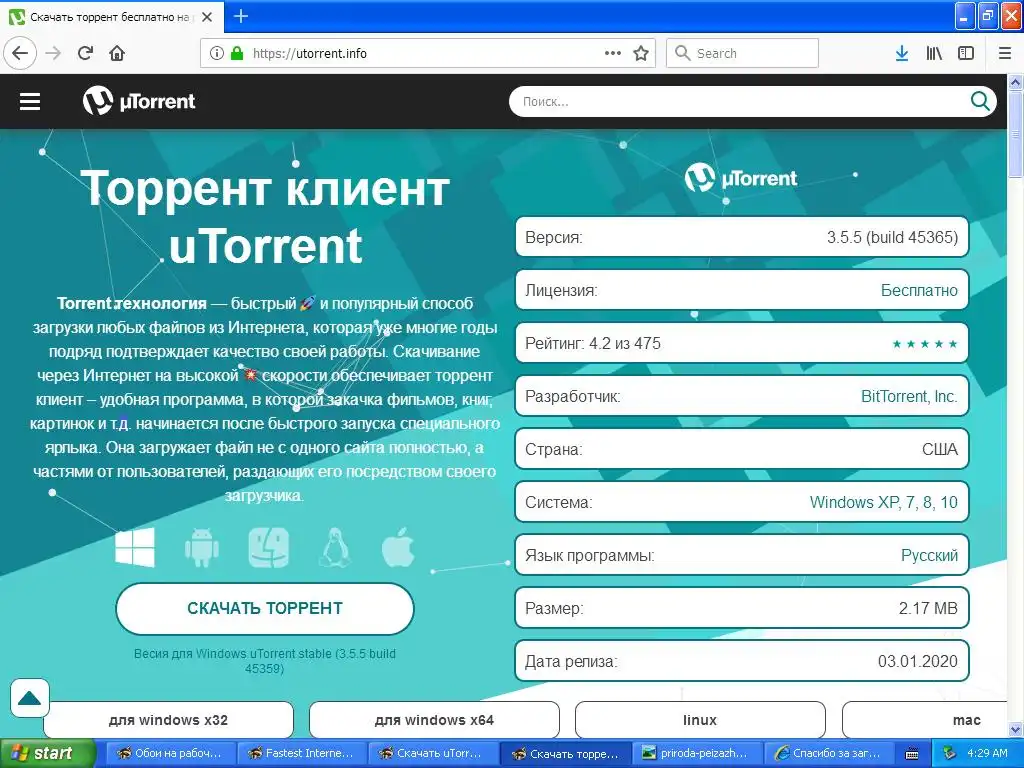Click the version value 3.5.5 (build 45365)

pyautogui.click(x=892, y=237)
